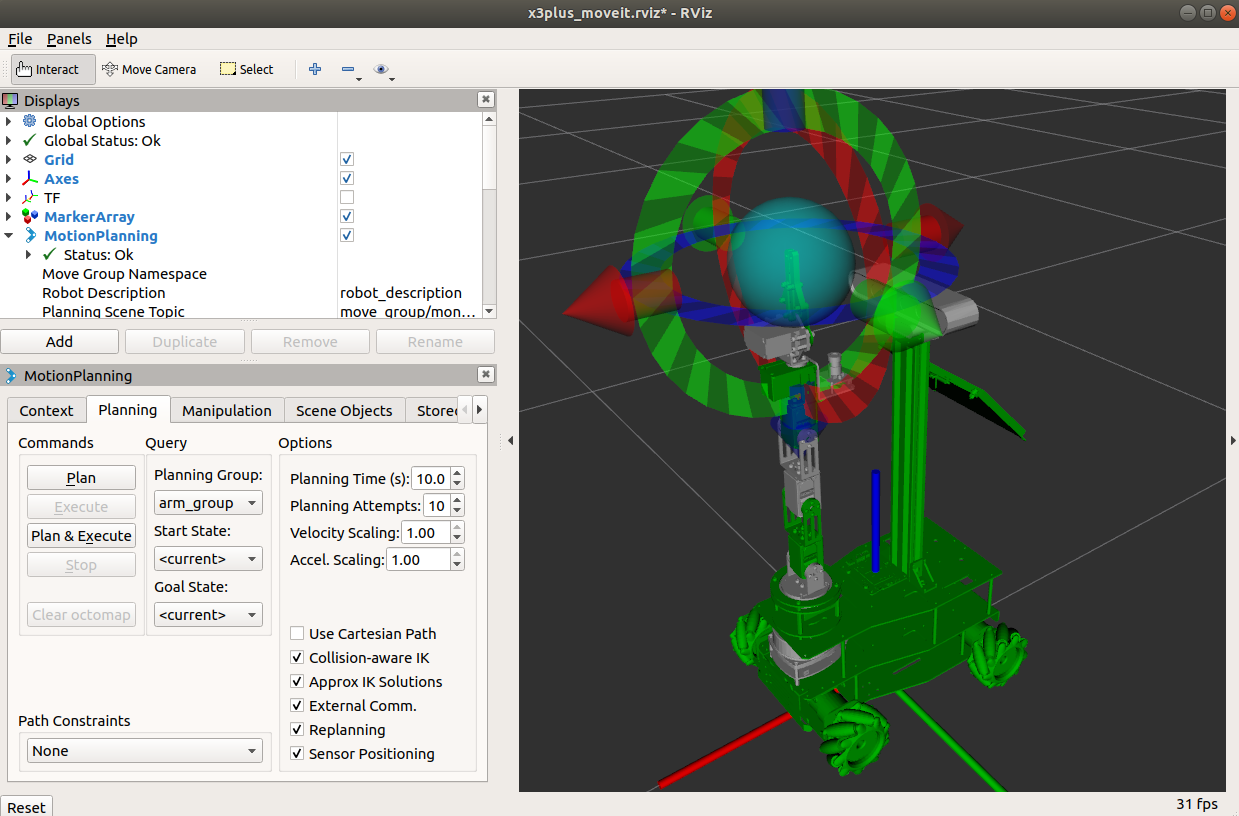Click the Axes display icon
The width and height of the screenshot is (1239, 816).
point(30,179)
